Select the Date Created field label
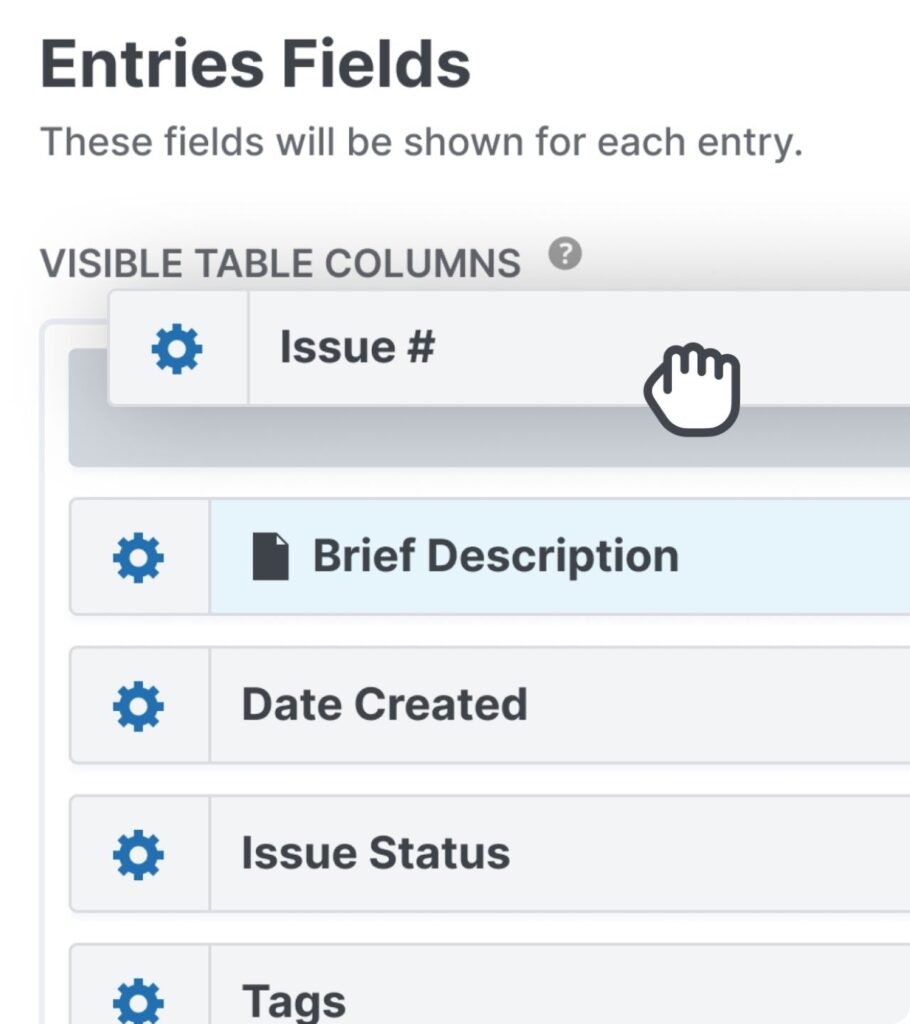910x1024 pixels. [x=384, y=705]
